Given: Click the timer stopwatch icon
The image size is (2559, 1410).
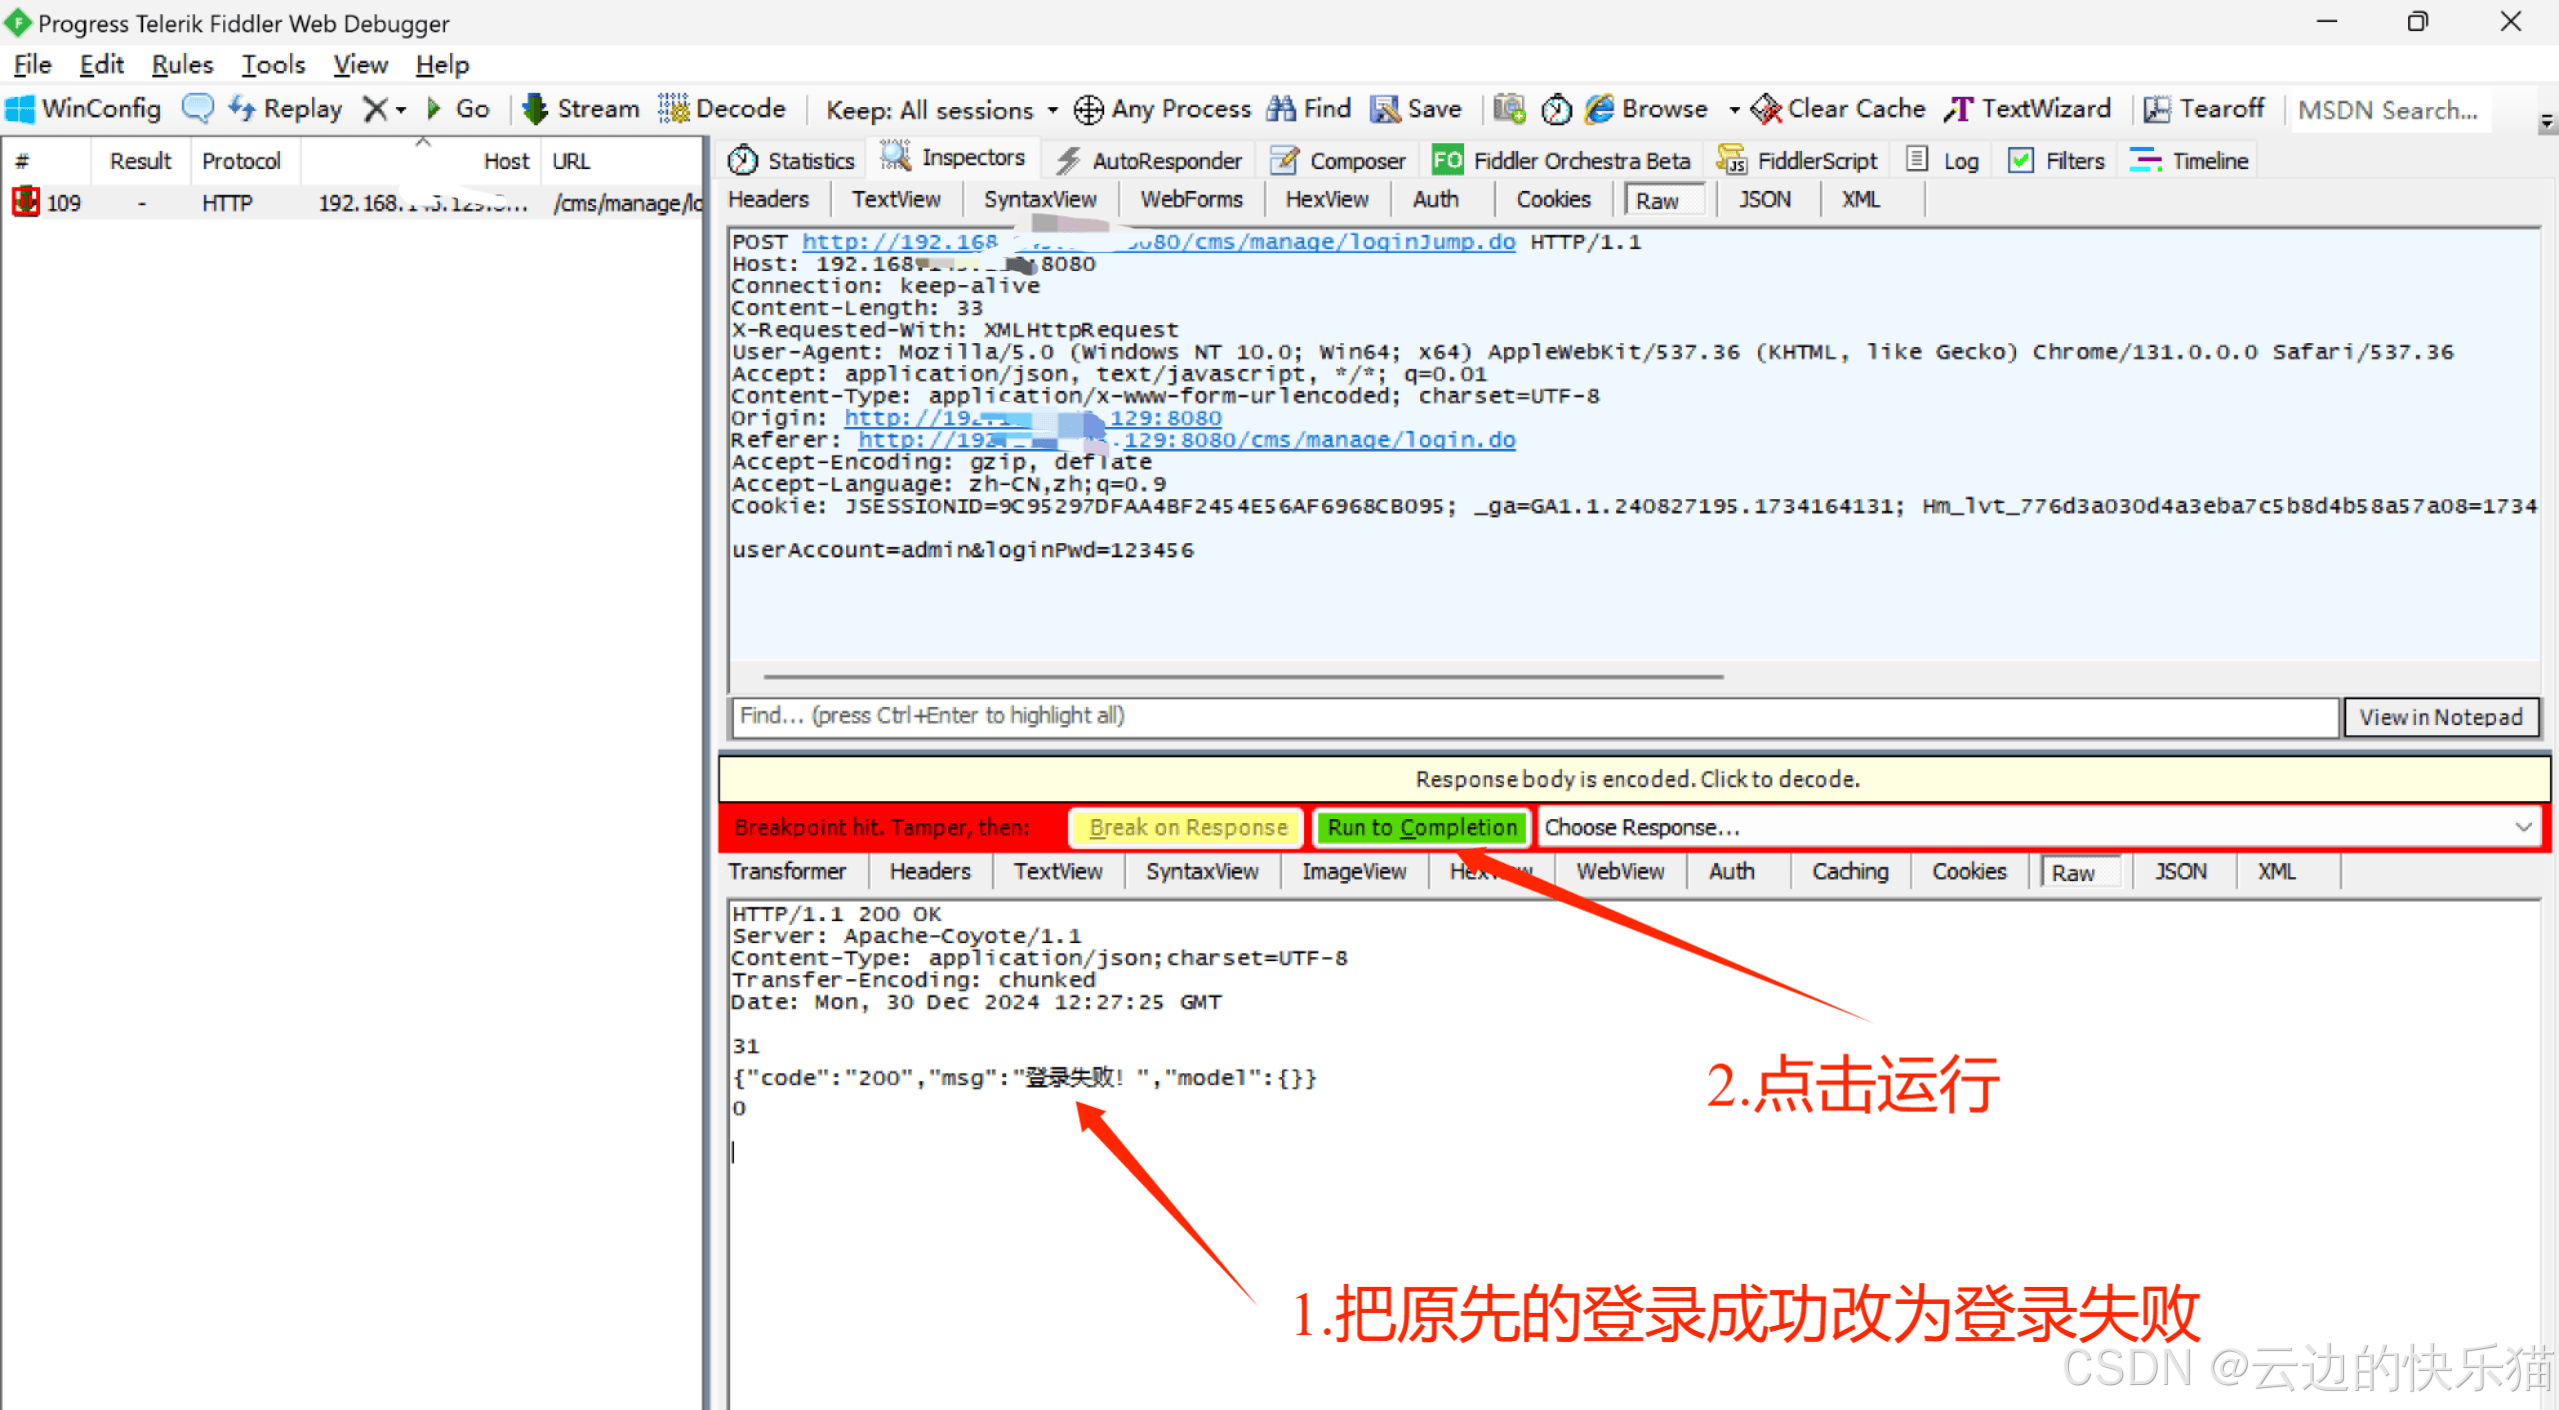Looking at the screenshot, I should [x=1556, y=109].
